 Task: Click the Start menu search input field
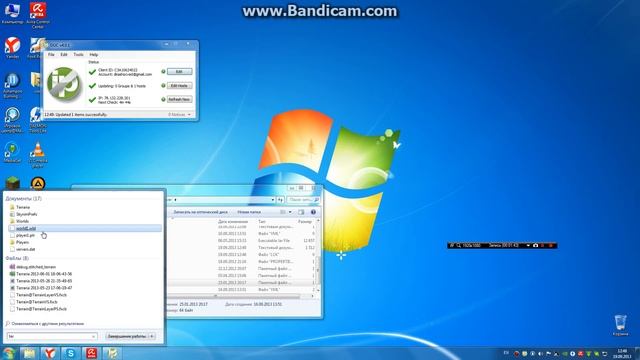click(52, 336)
